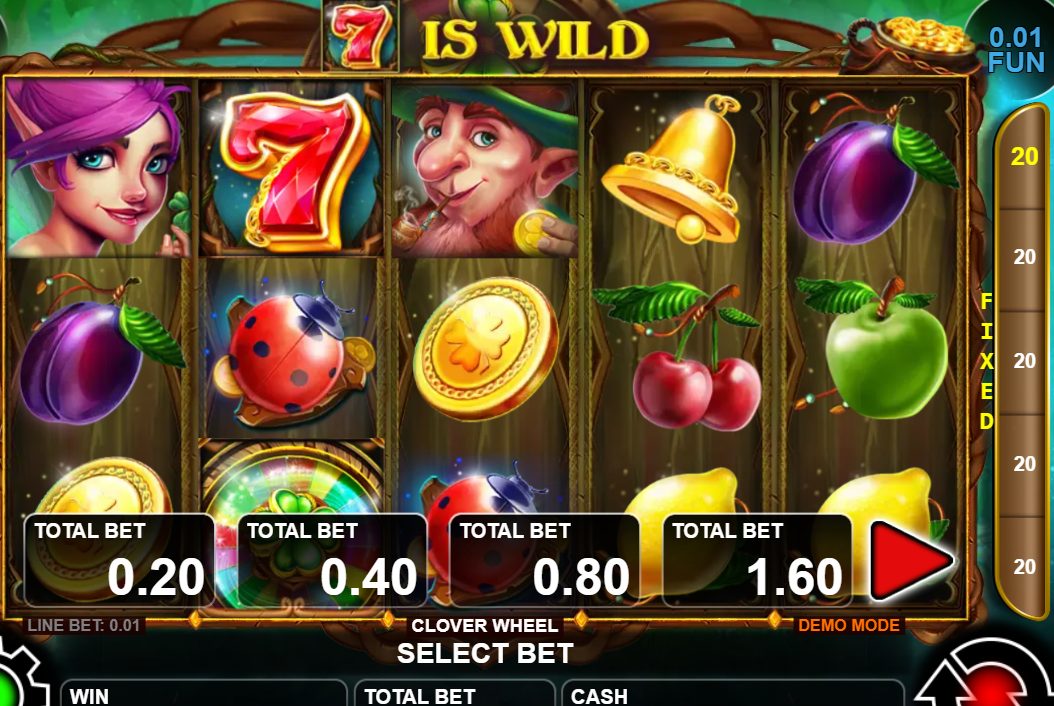Select the 0.20 total bet option
1054x706 pixels.
tap(119, 561)
